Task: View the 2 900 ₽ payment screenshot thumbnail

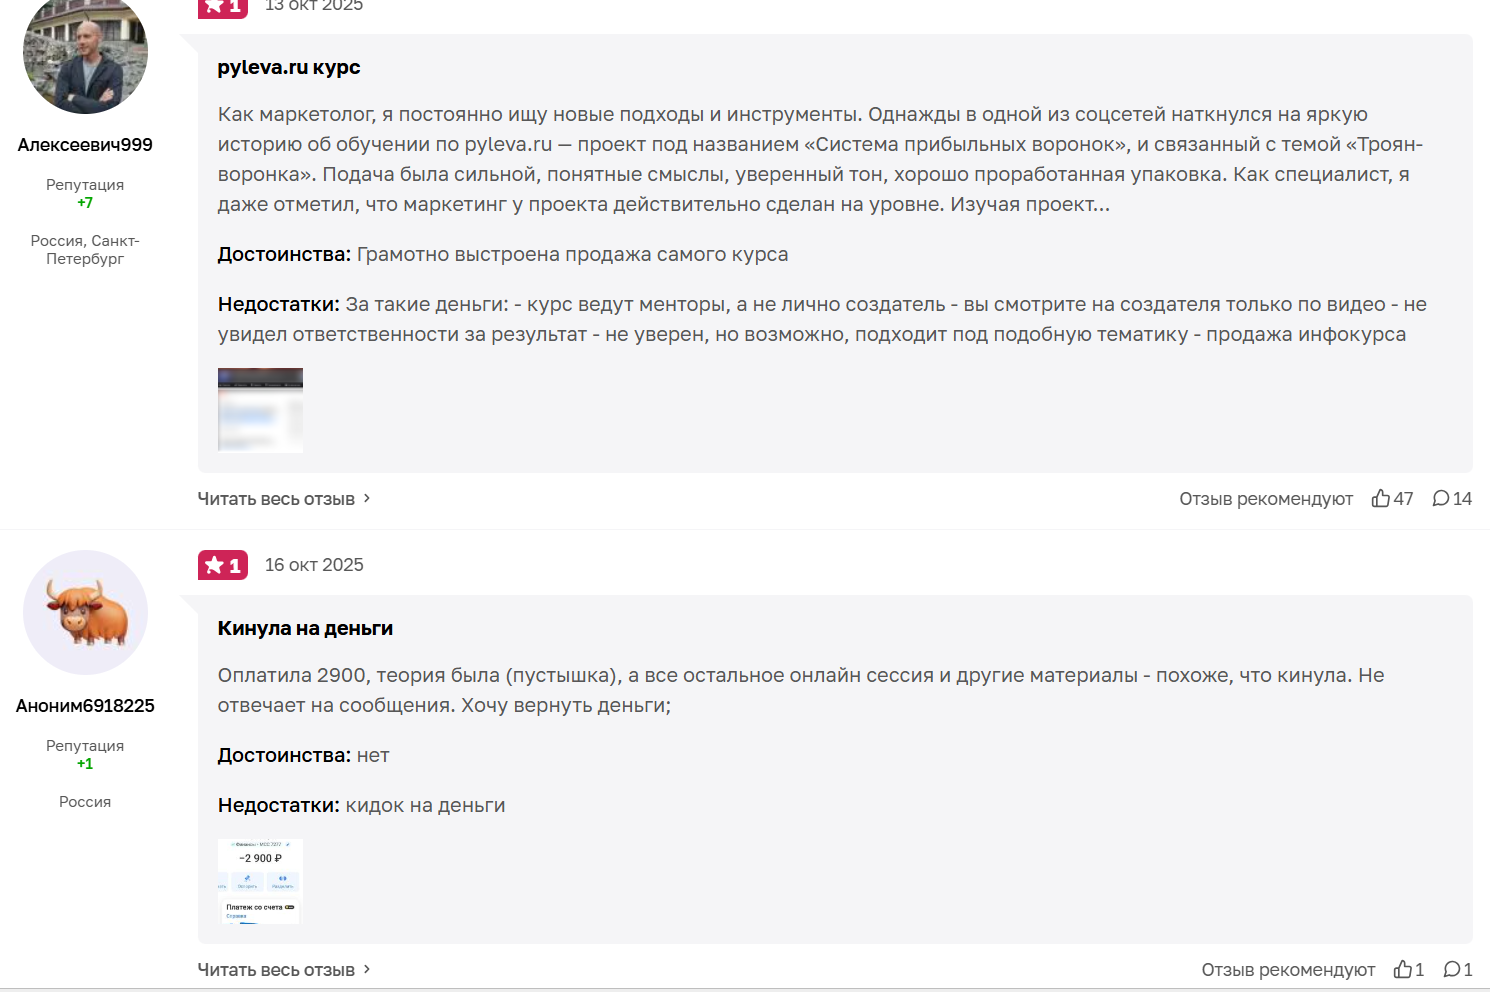Action: (x=260, y=881)
